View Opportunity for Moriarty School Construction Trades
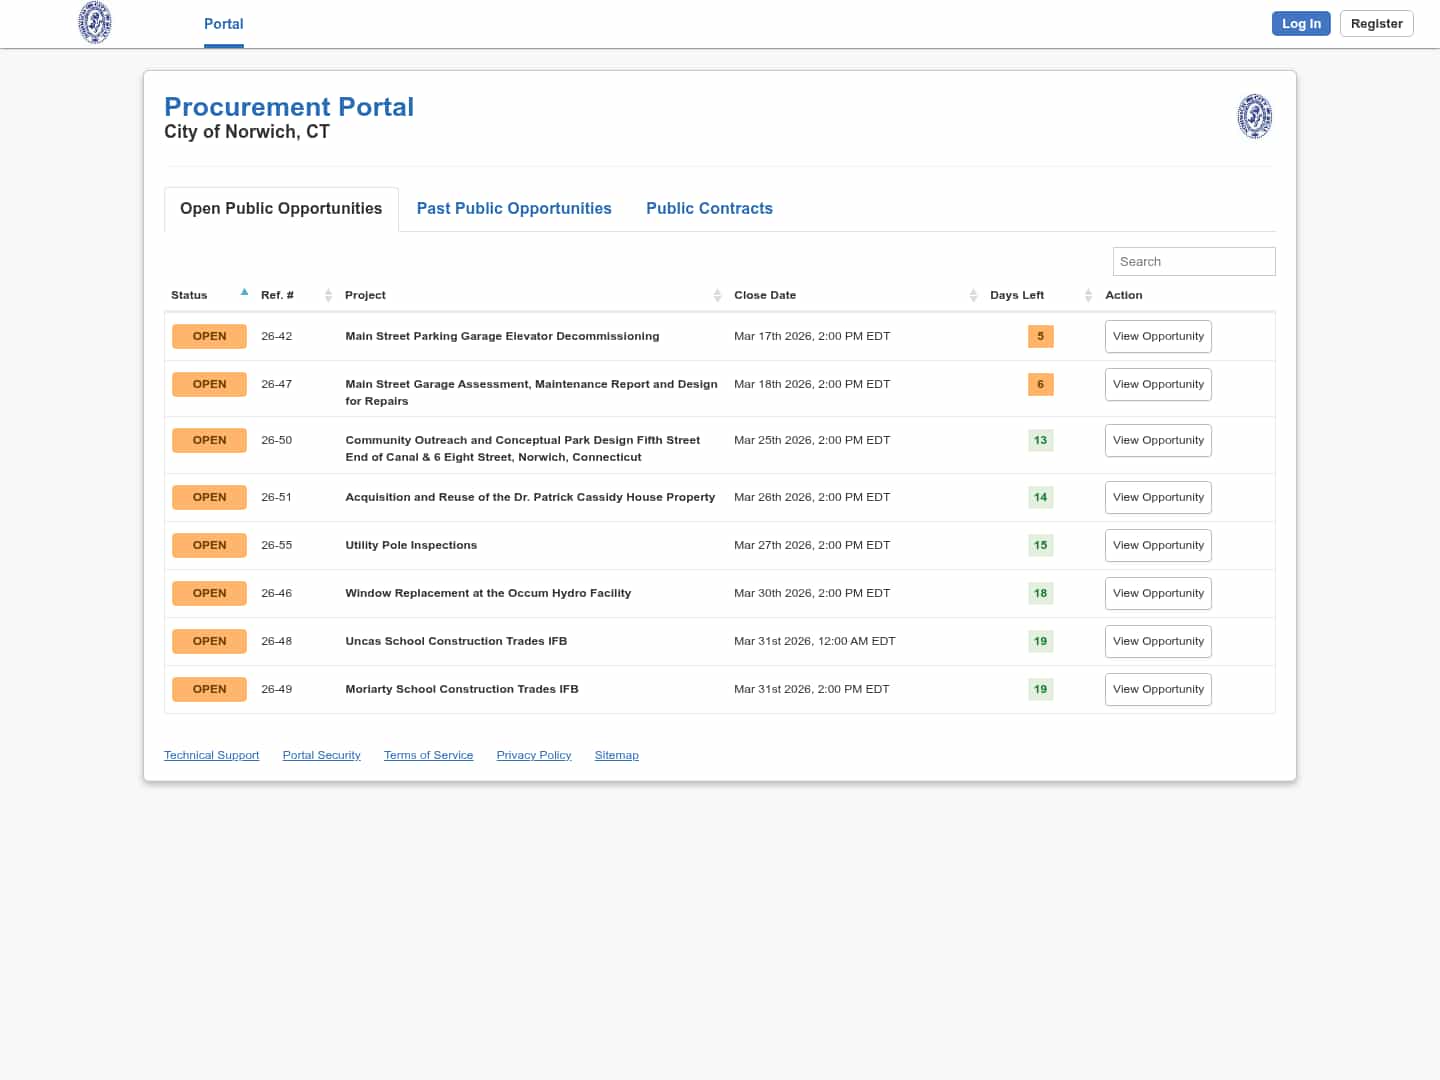1440x1080 pixels. (1157, 690)
